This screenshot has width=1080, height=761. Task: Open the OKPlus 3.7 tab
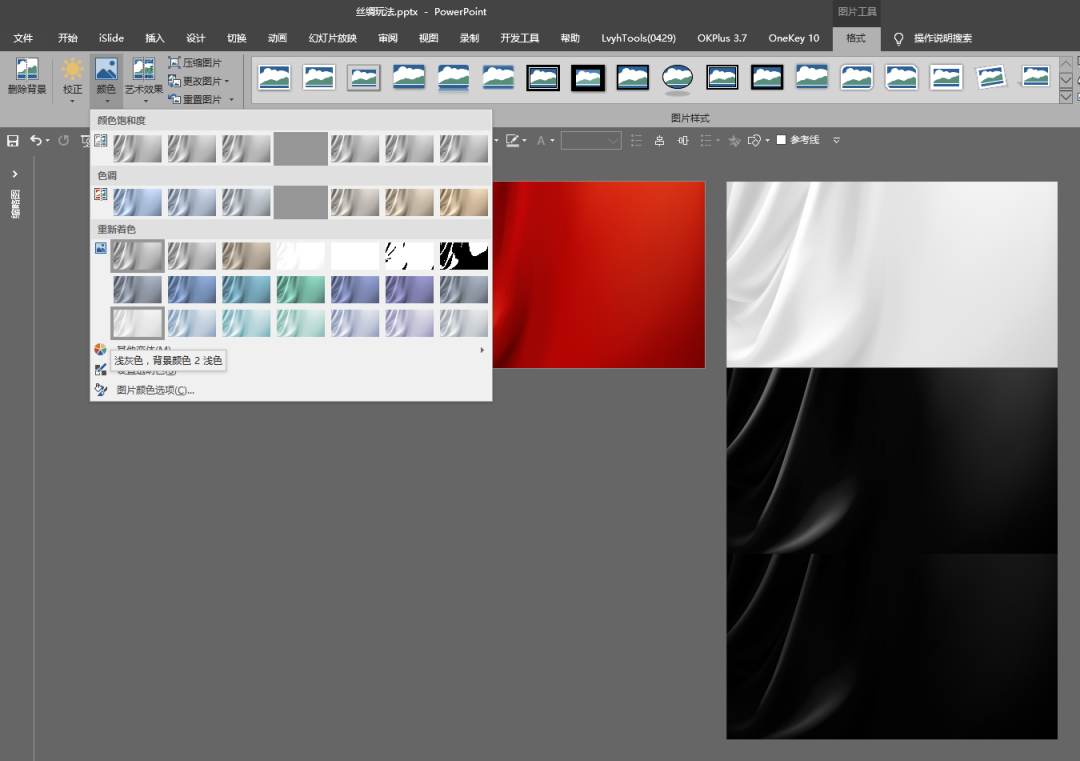(x=721, y=39)
